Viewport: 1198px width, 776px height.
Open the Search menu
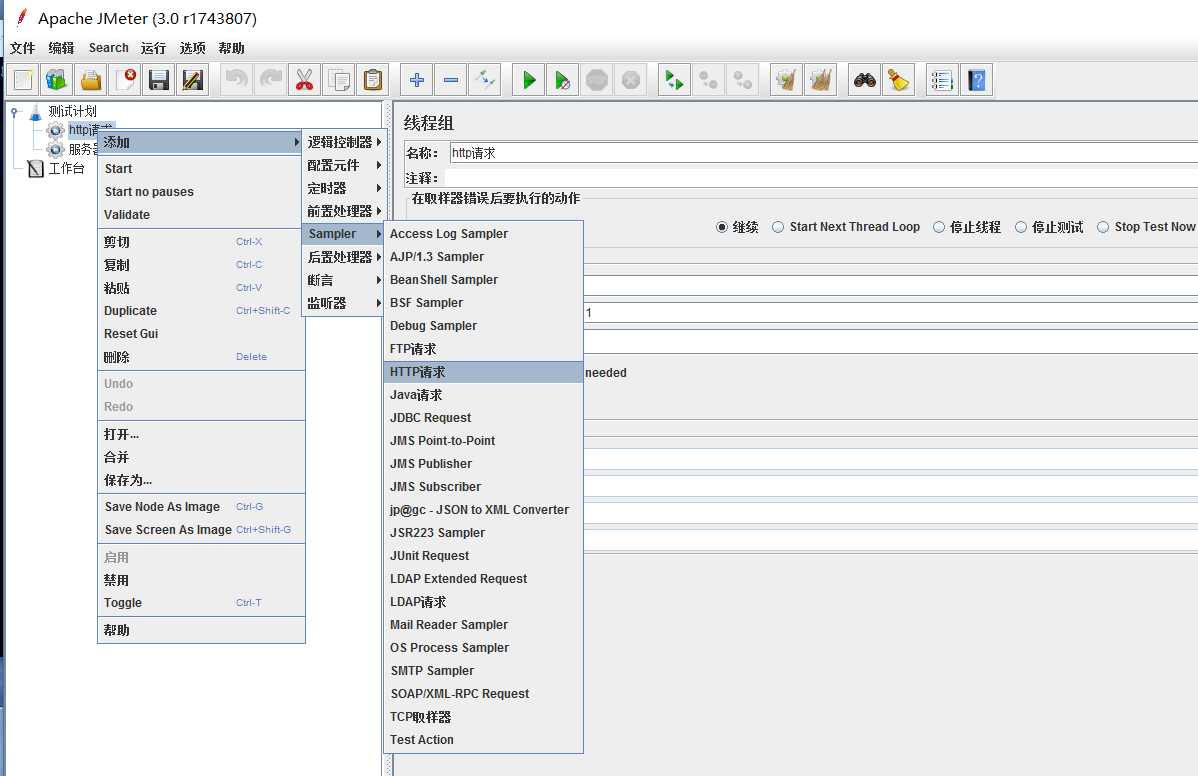point(108,48)
